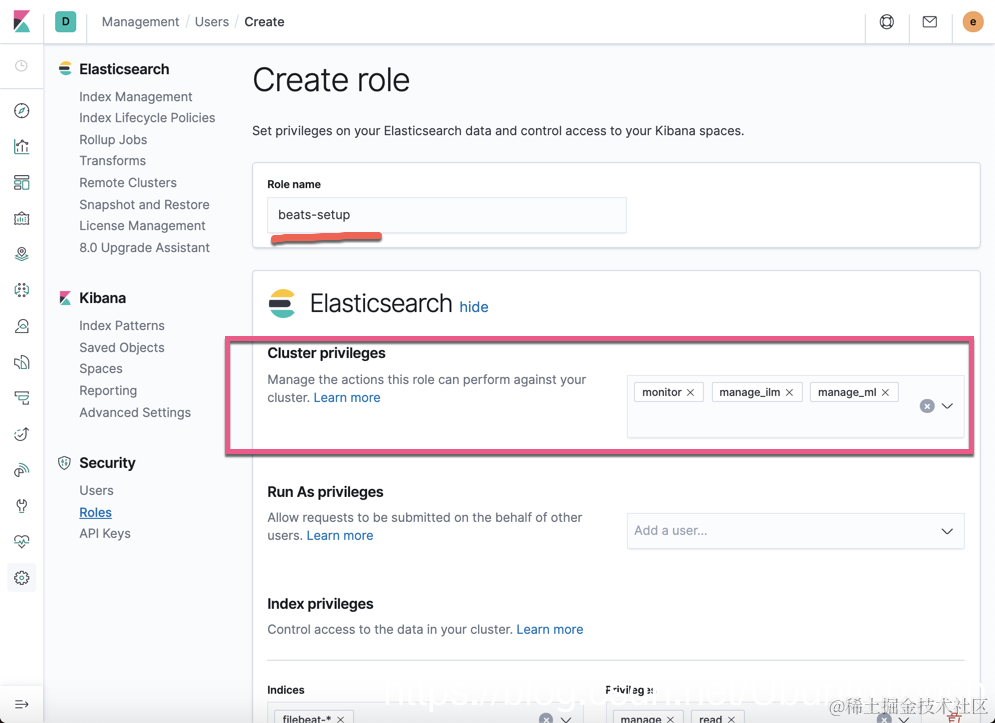Click the Role name input field
The image size is (995, 723).
pyautogui.click(x=447, y=215)
